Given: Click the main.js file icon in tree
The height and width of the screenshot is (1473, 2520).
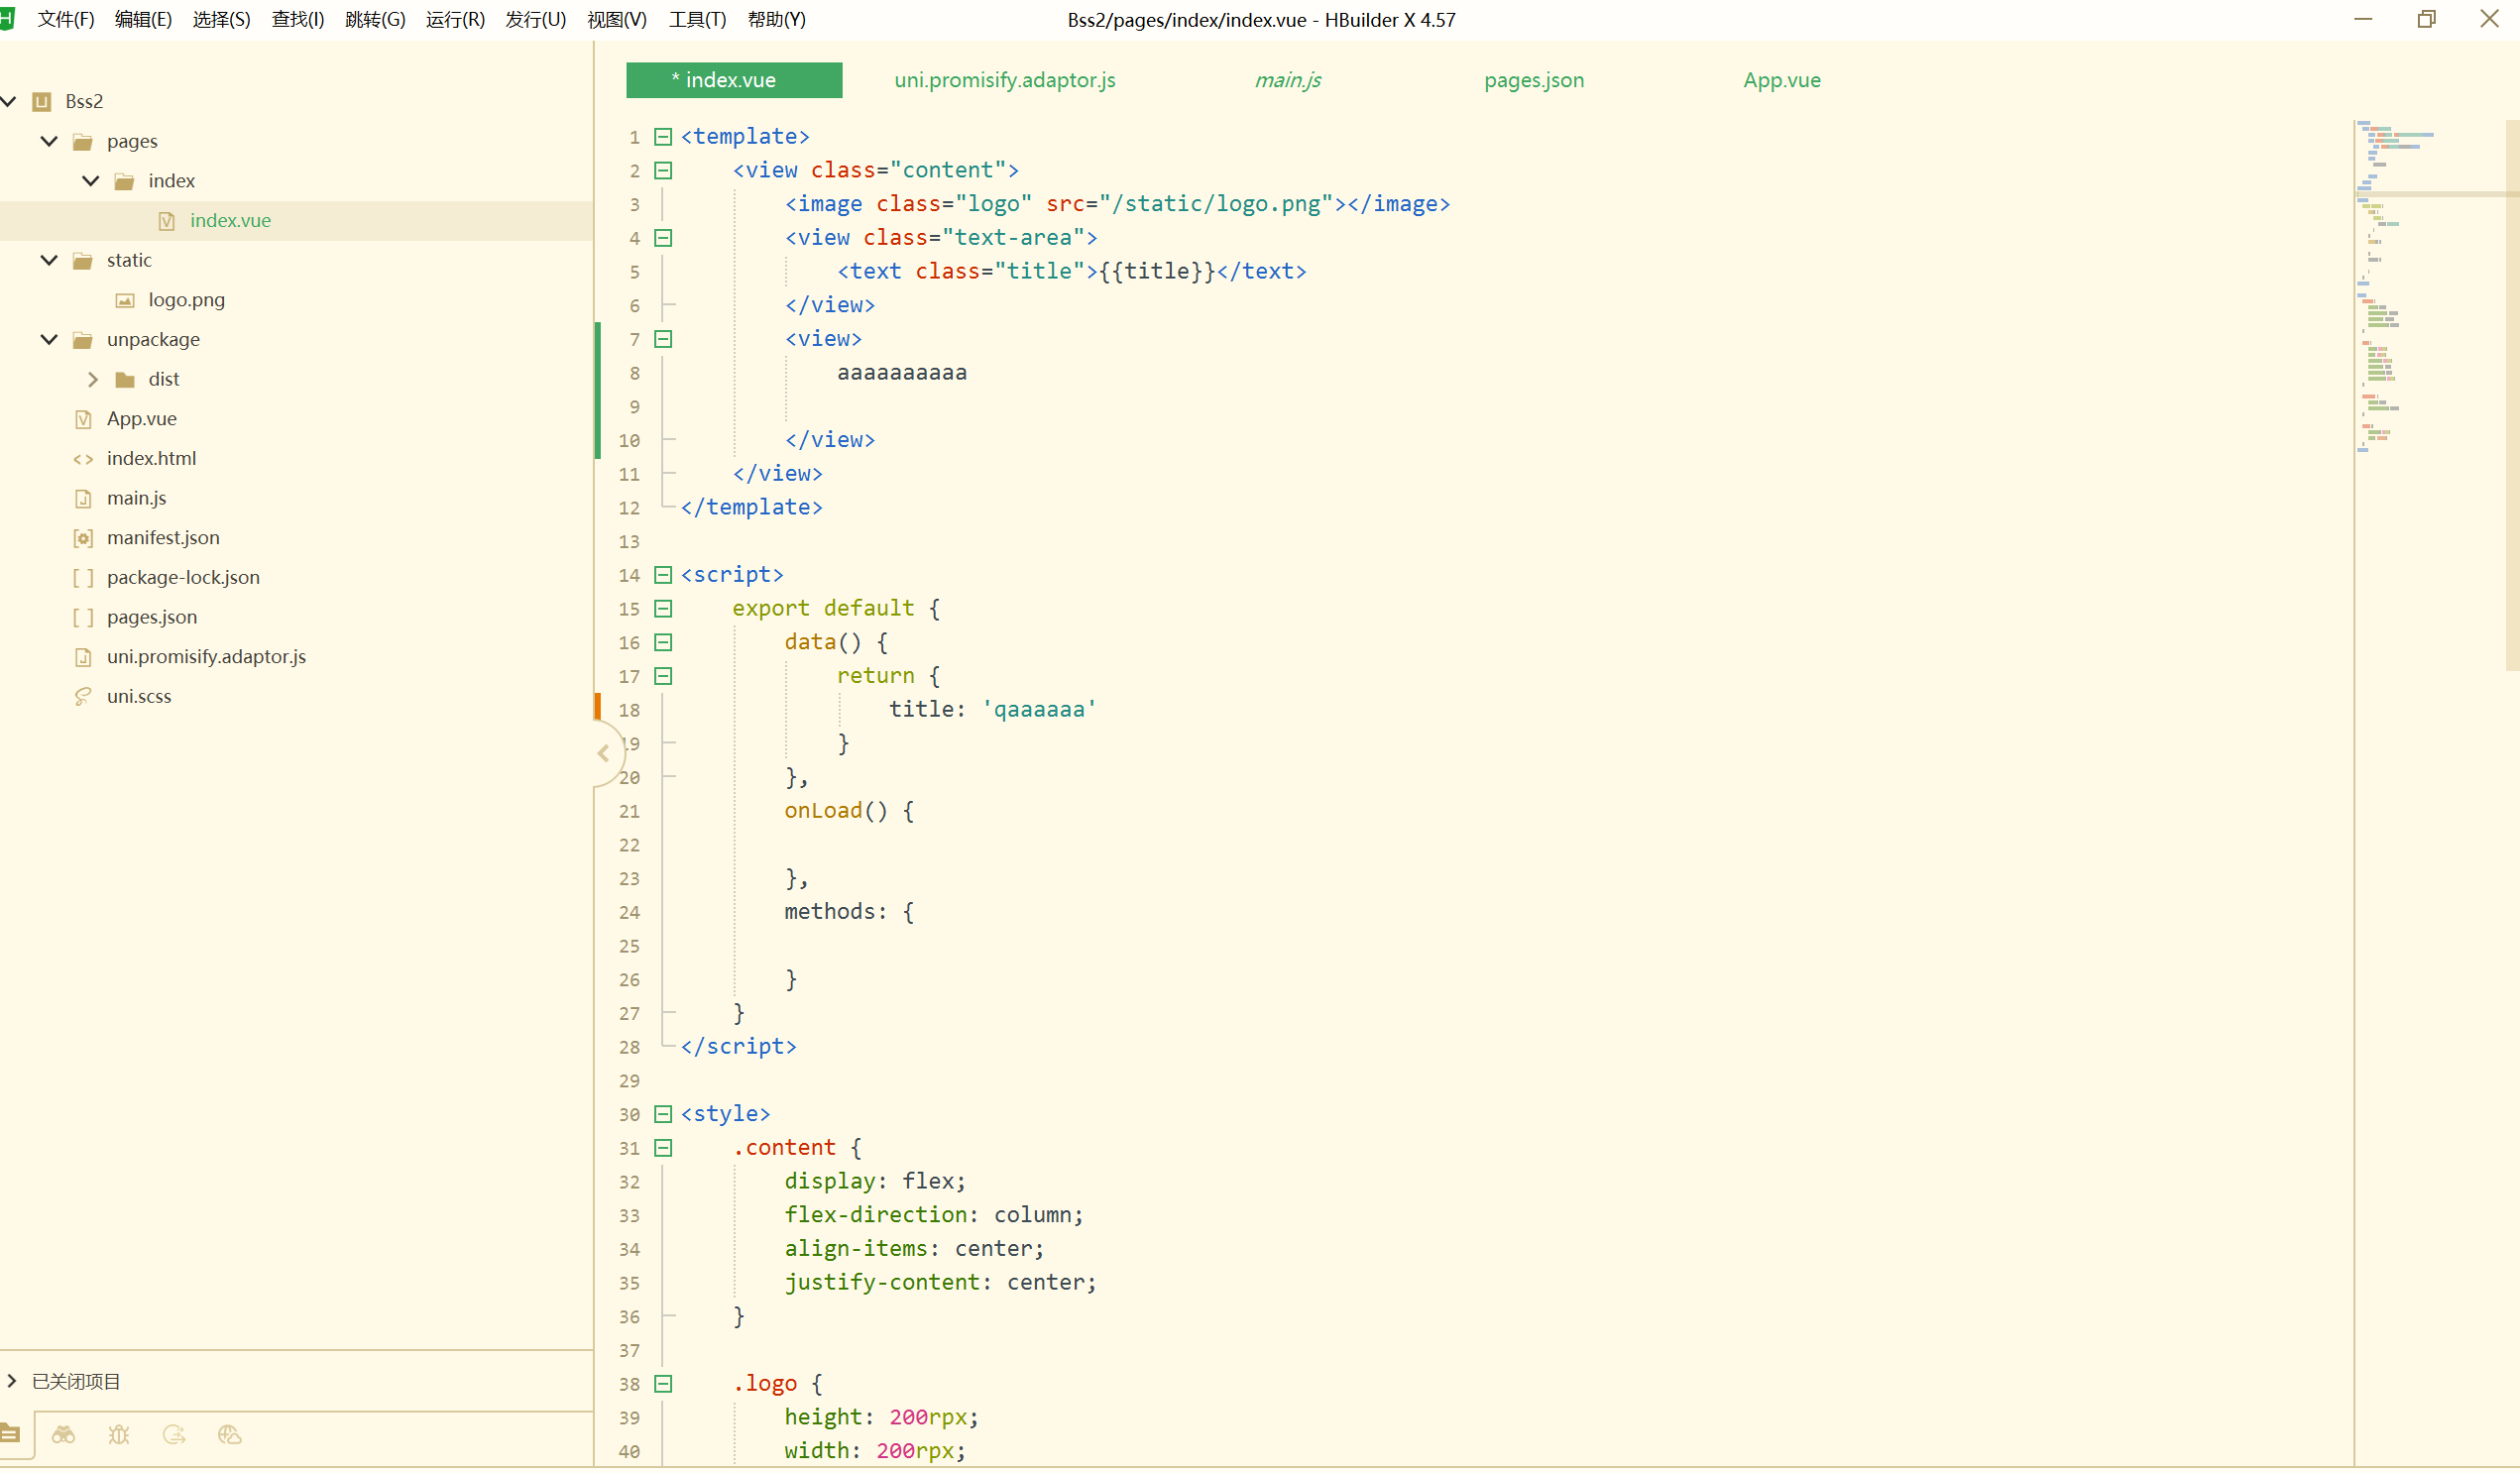Looking at the screenshot, I should point(84,498).
